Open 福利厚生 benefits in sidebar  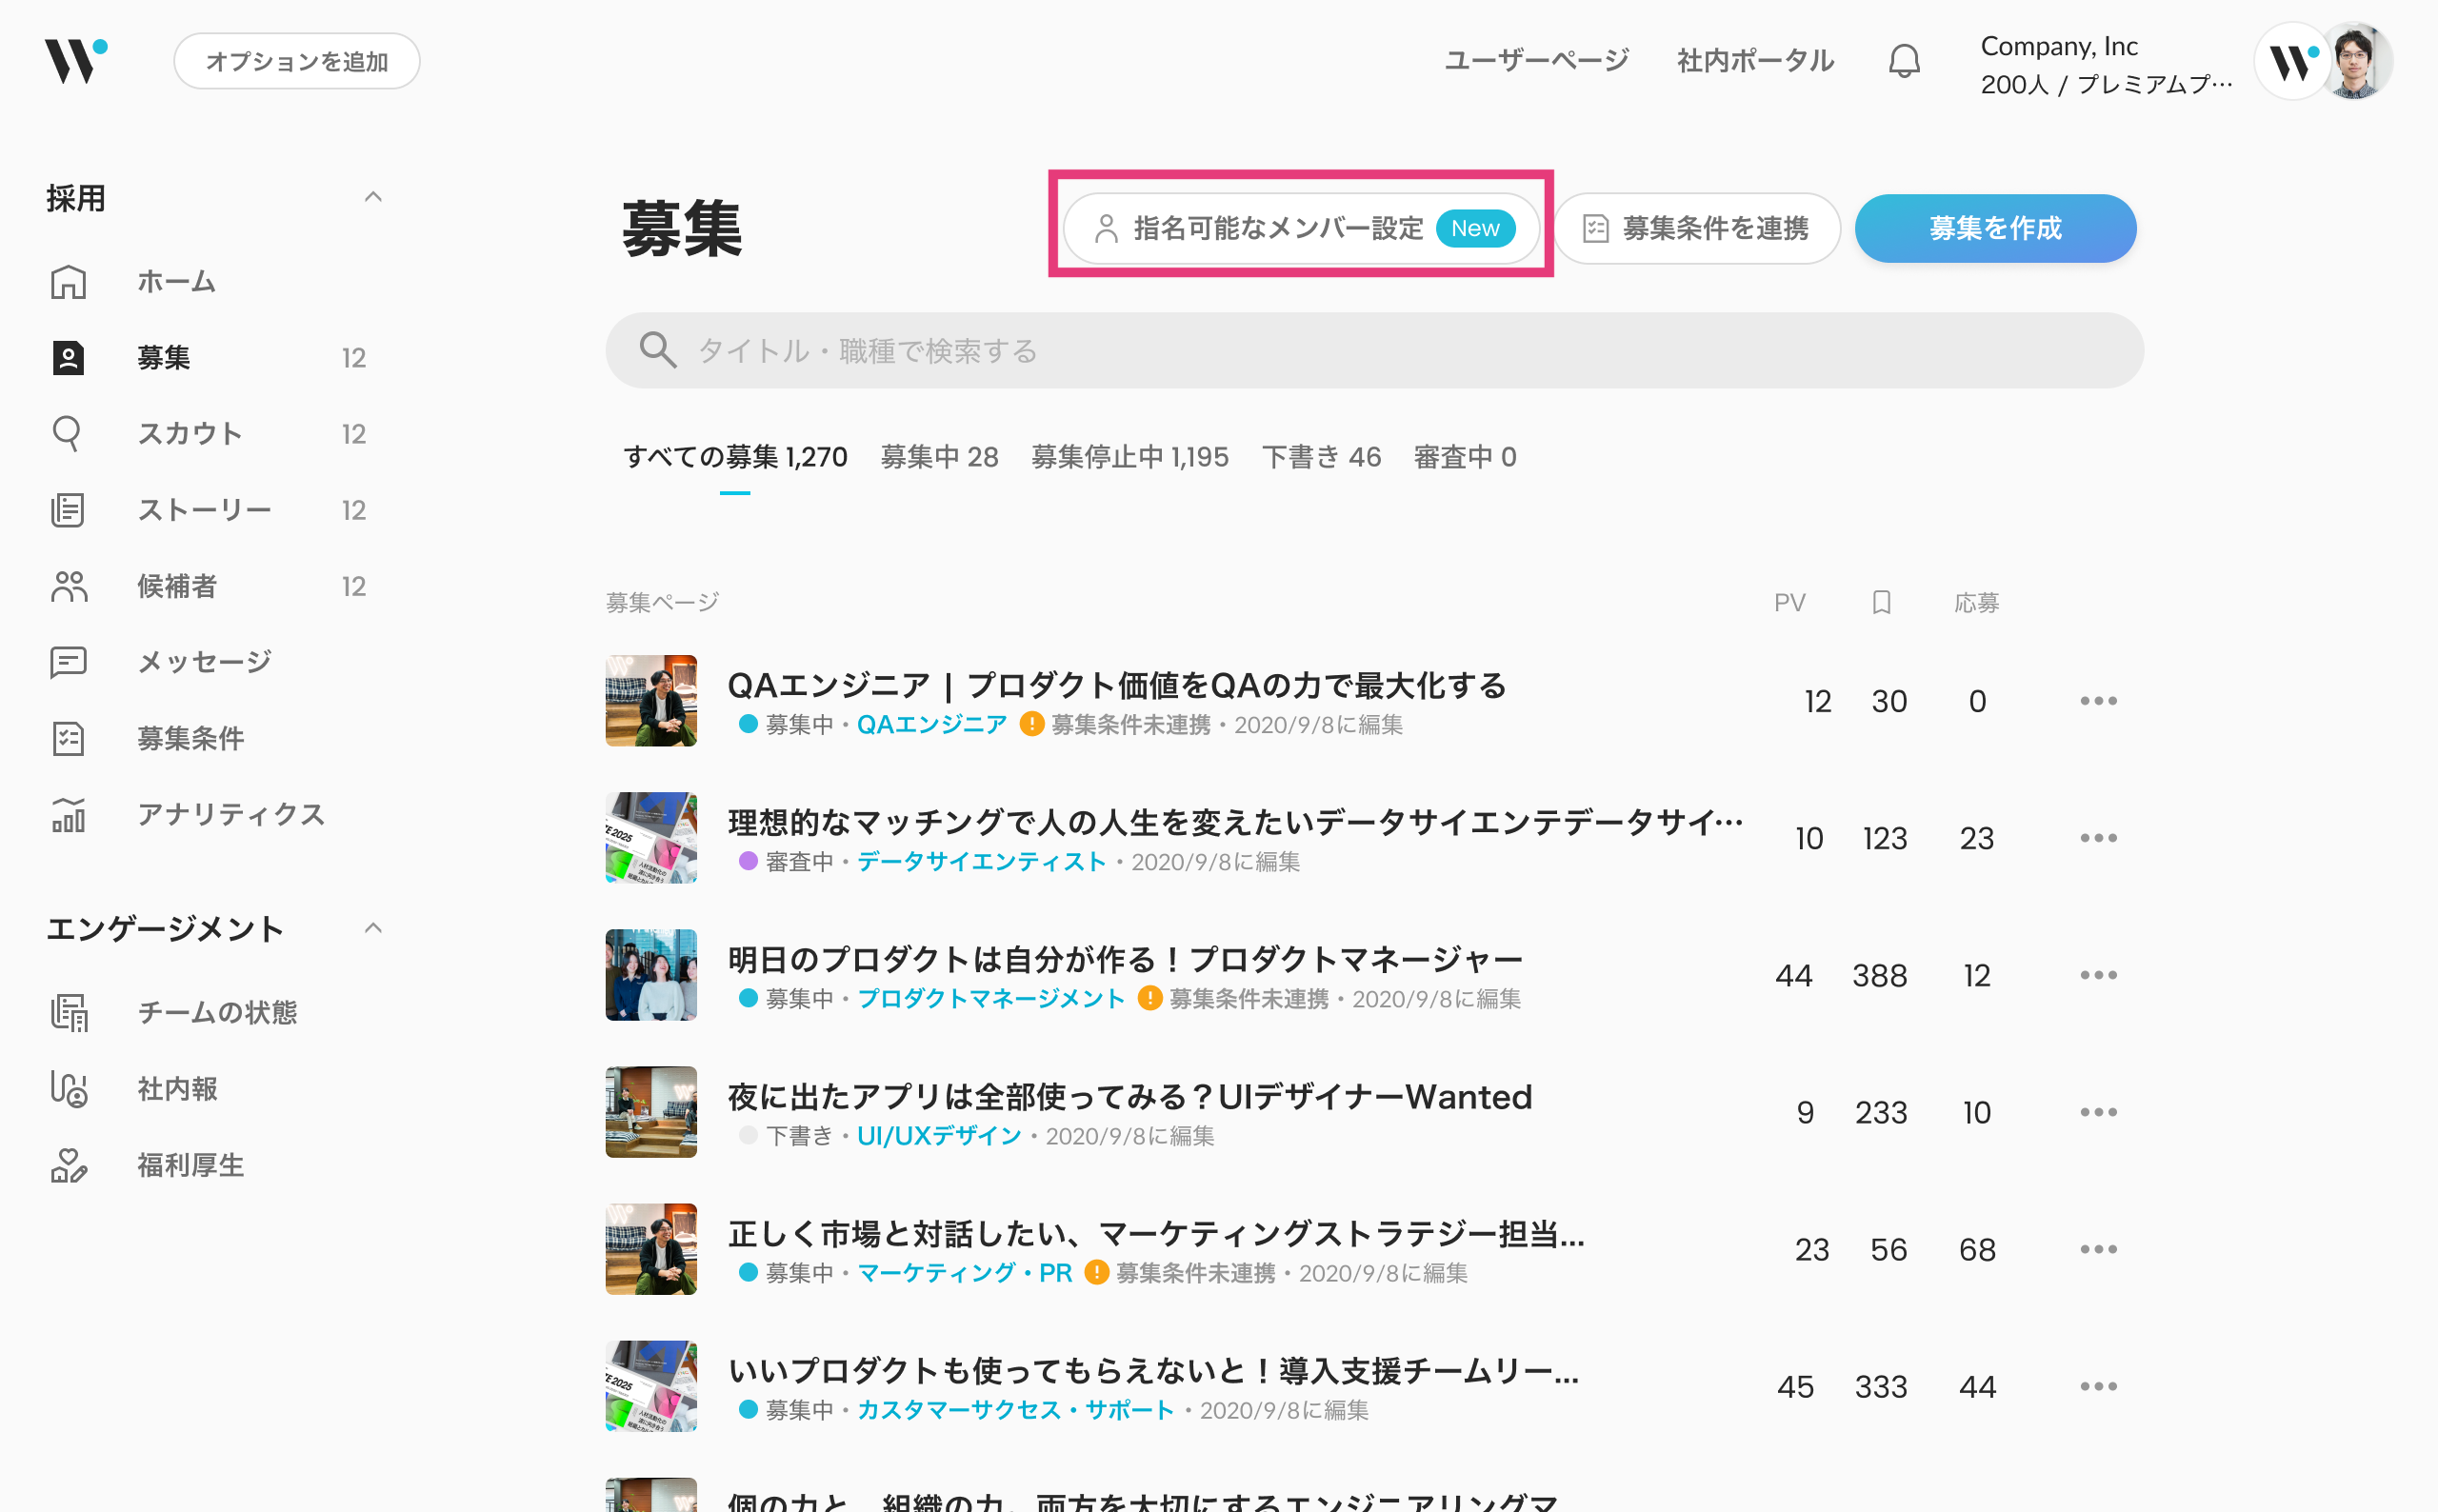(x=190, y=1165)
